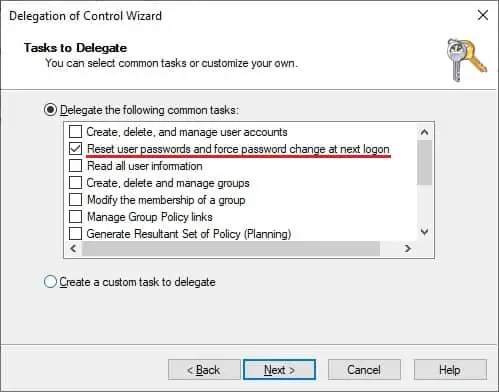Tick Modify the membership of a group
The width and height of the screenshot is (499, 392).
pos(75,200)
